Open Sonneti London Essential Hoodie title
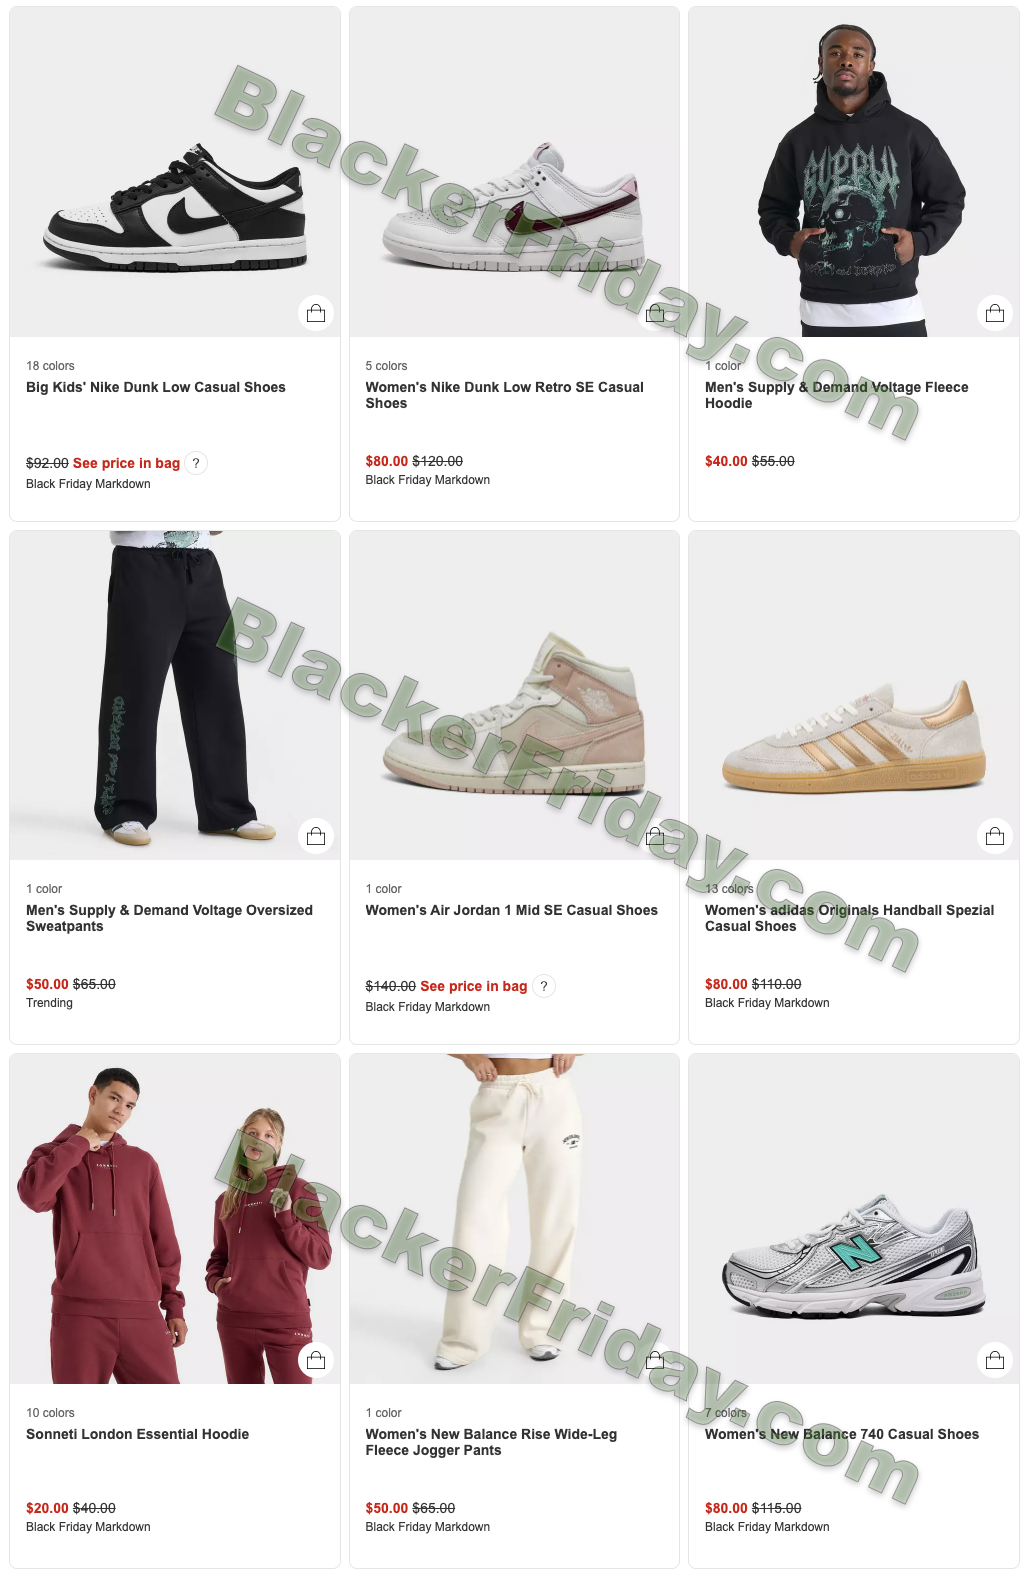The width and height of the screenshot is (1026, 1576). (138, 1434)
